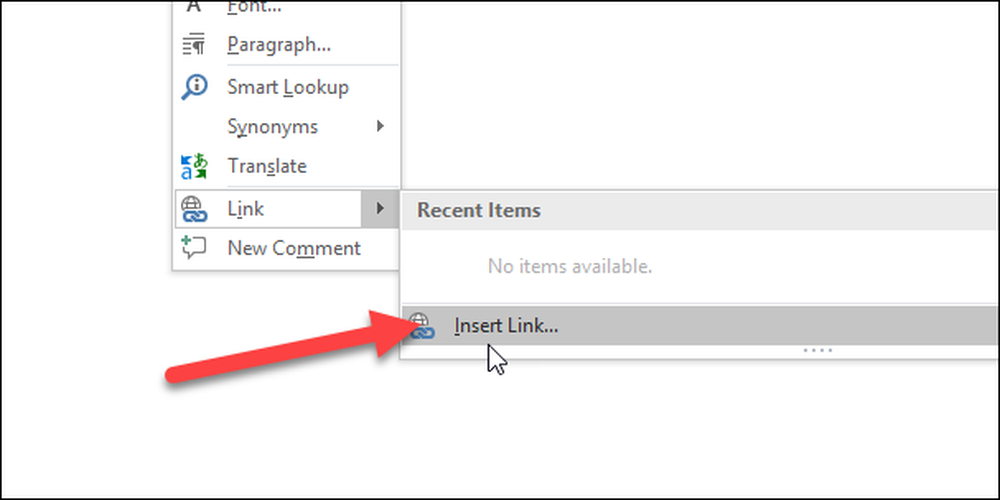The height and width of the screenshot is (500, 1000).
Task: Click the Link globe chain icon
Action: (194, 209)
